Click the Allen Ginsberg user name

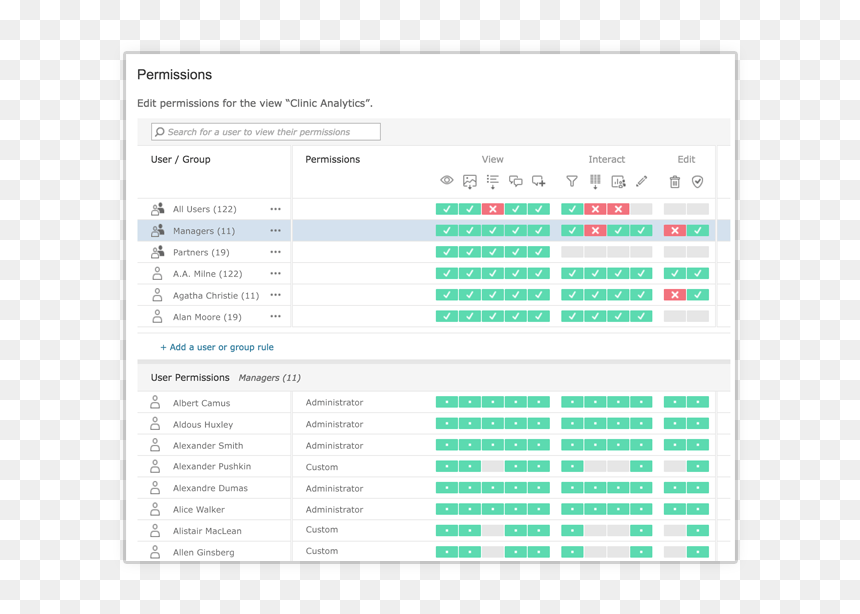tap(203, 553)
